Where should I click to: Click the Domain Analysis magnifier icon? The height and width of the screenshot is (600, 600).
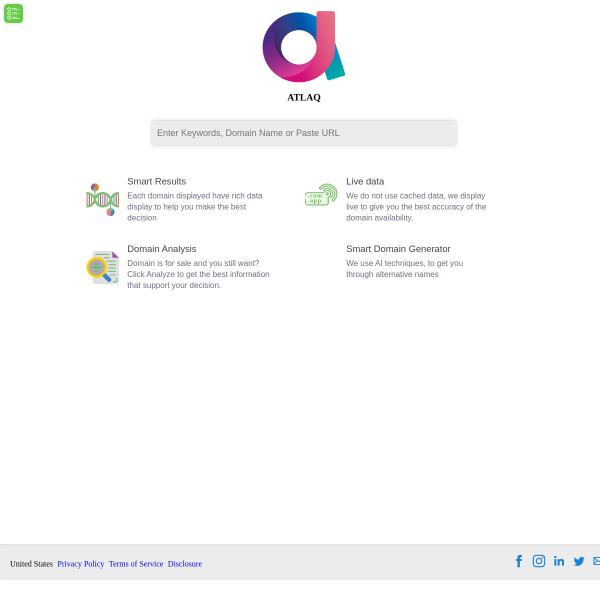pyautogui.click(x=103, y=267)
